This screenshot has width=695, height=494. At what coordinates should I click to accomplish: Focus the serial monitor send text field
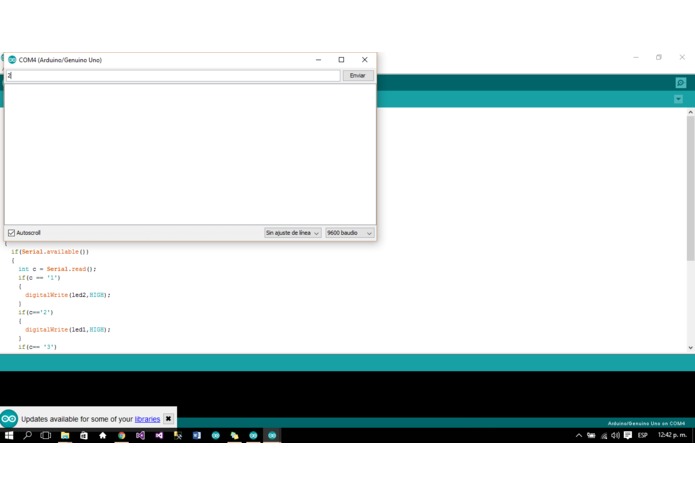pyautogui.click(x=173, y=76)
